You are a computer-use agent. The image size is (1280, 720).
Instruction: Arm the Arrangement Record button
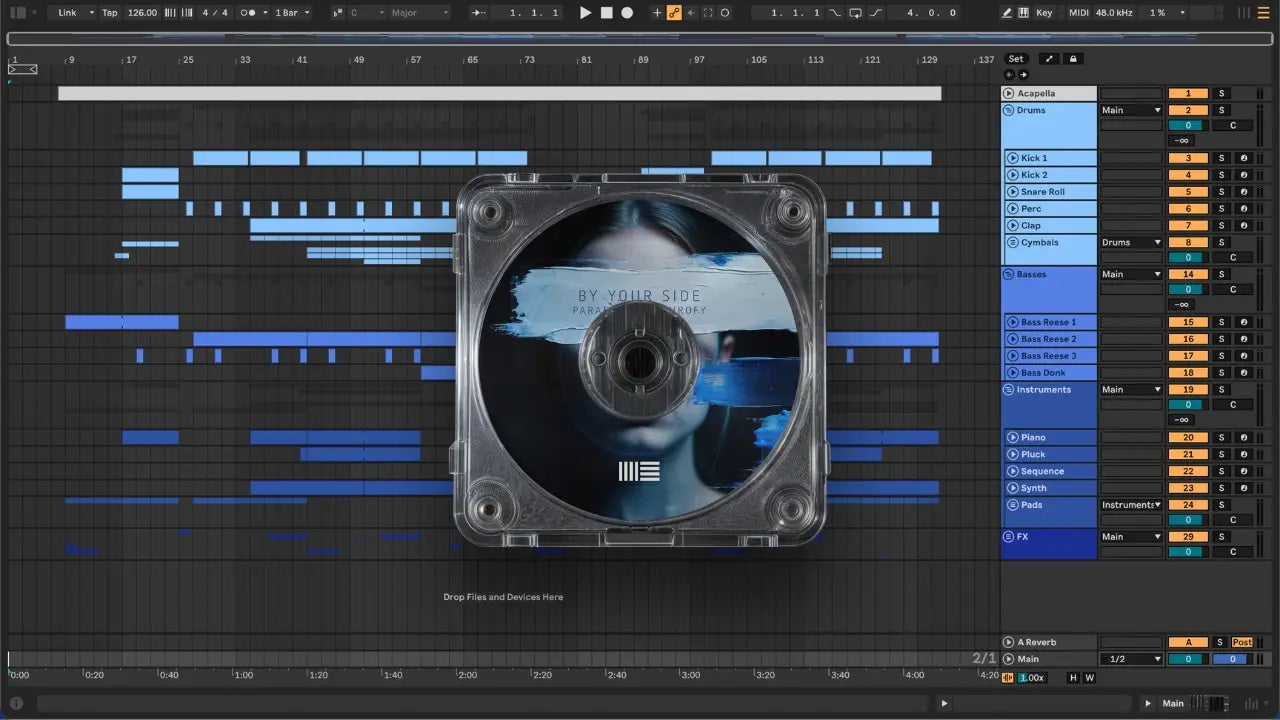click(627, 13)
